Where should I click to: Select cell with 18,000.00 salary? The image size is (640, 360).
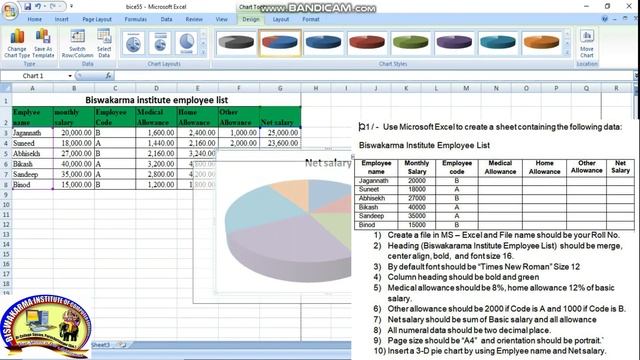pyautogui.click(x=73, y=143)
